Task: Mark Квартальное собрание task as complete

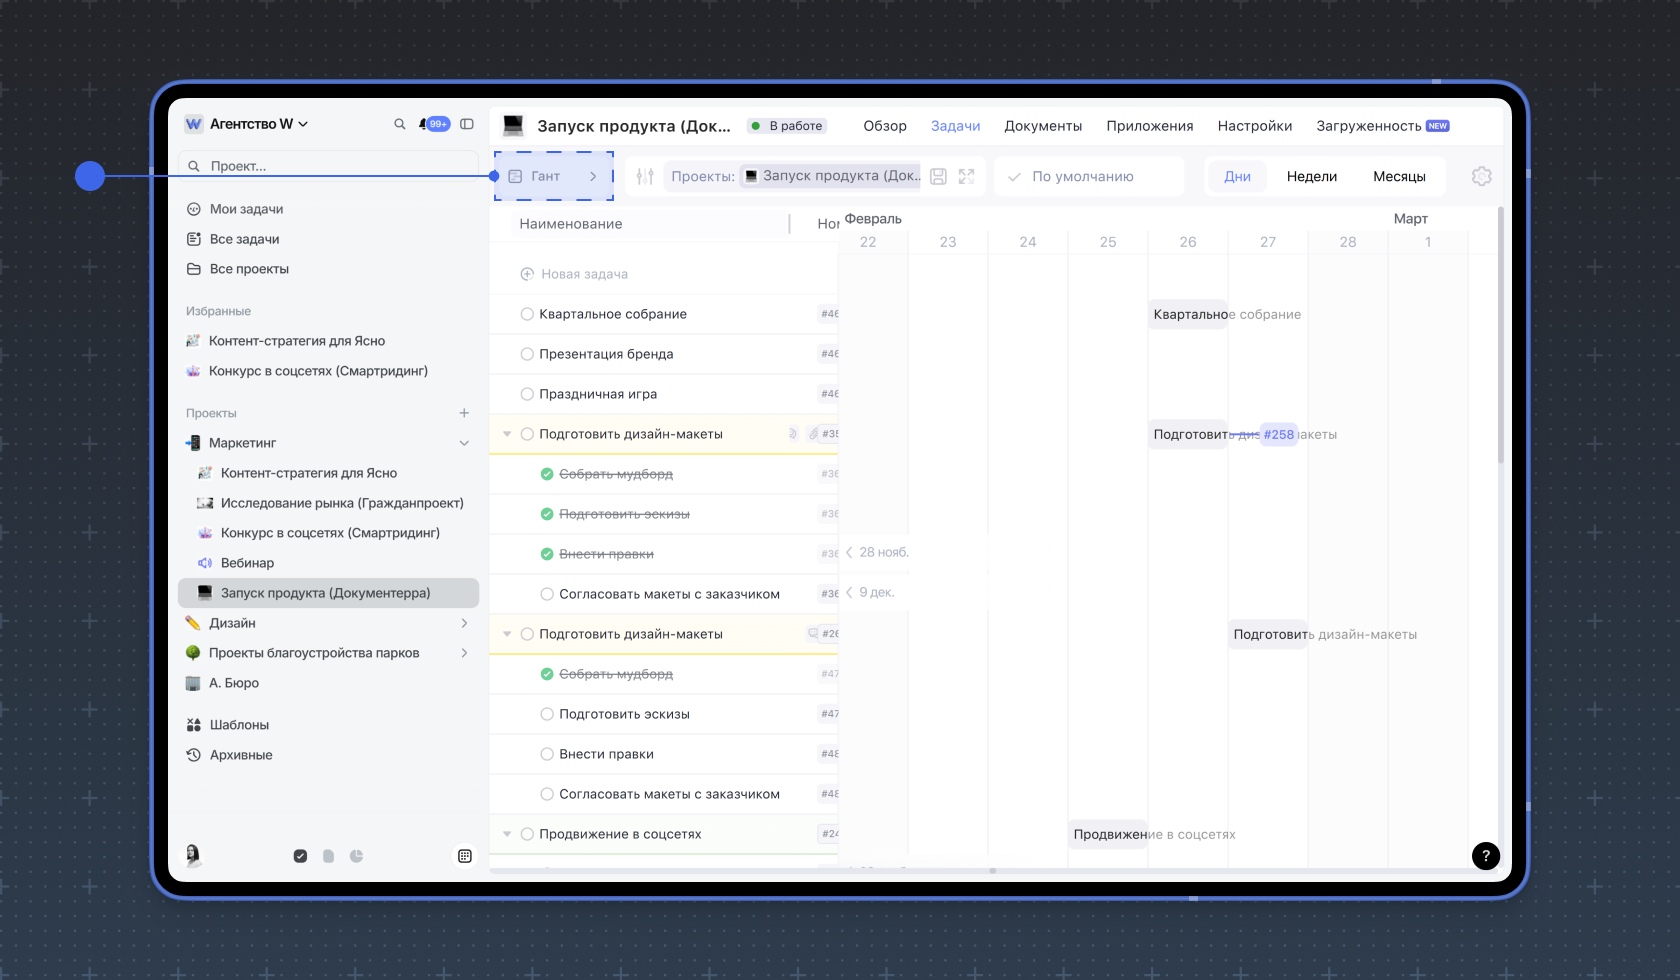Action: tap(527, 314)
